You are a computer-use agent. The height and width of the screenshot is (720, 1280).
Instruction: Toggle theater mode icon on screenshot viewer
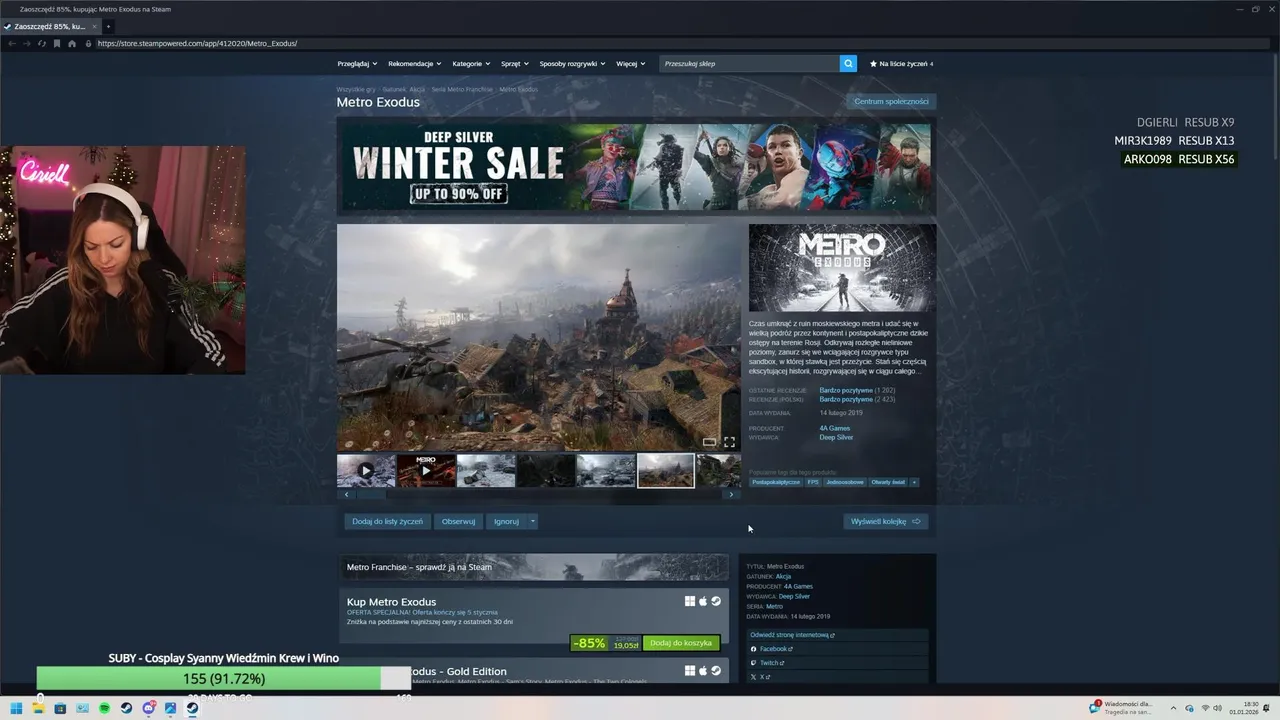pyautogui.click(x=709, y=442)
